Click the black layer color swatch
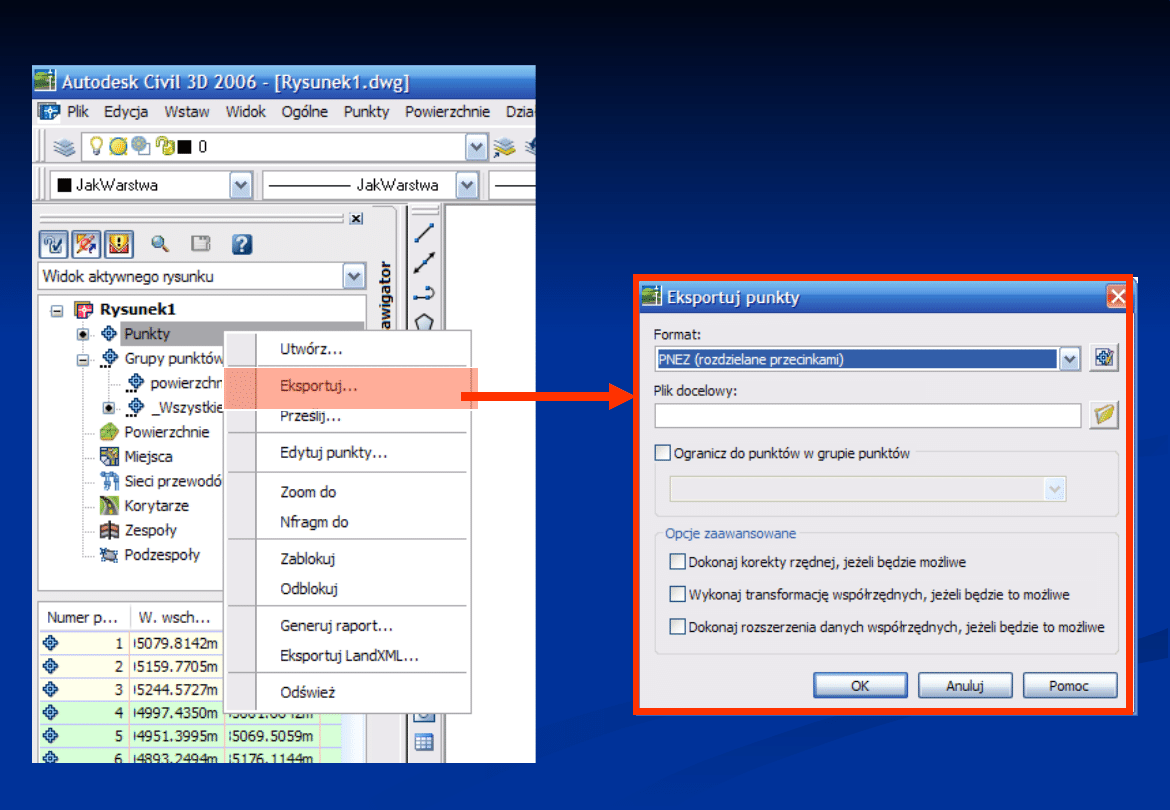Screen dimensions: 1170x810 tap(184, 147)
